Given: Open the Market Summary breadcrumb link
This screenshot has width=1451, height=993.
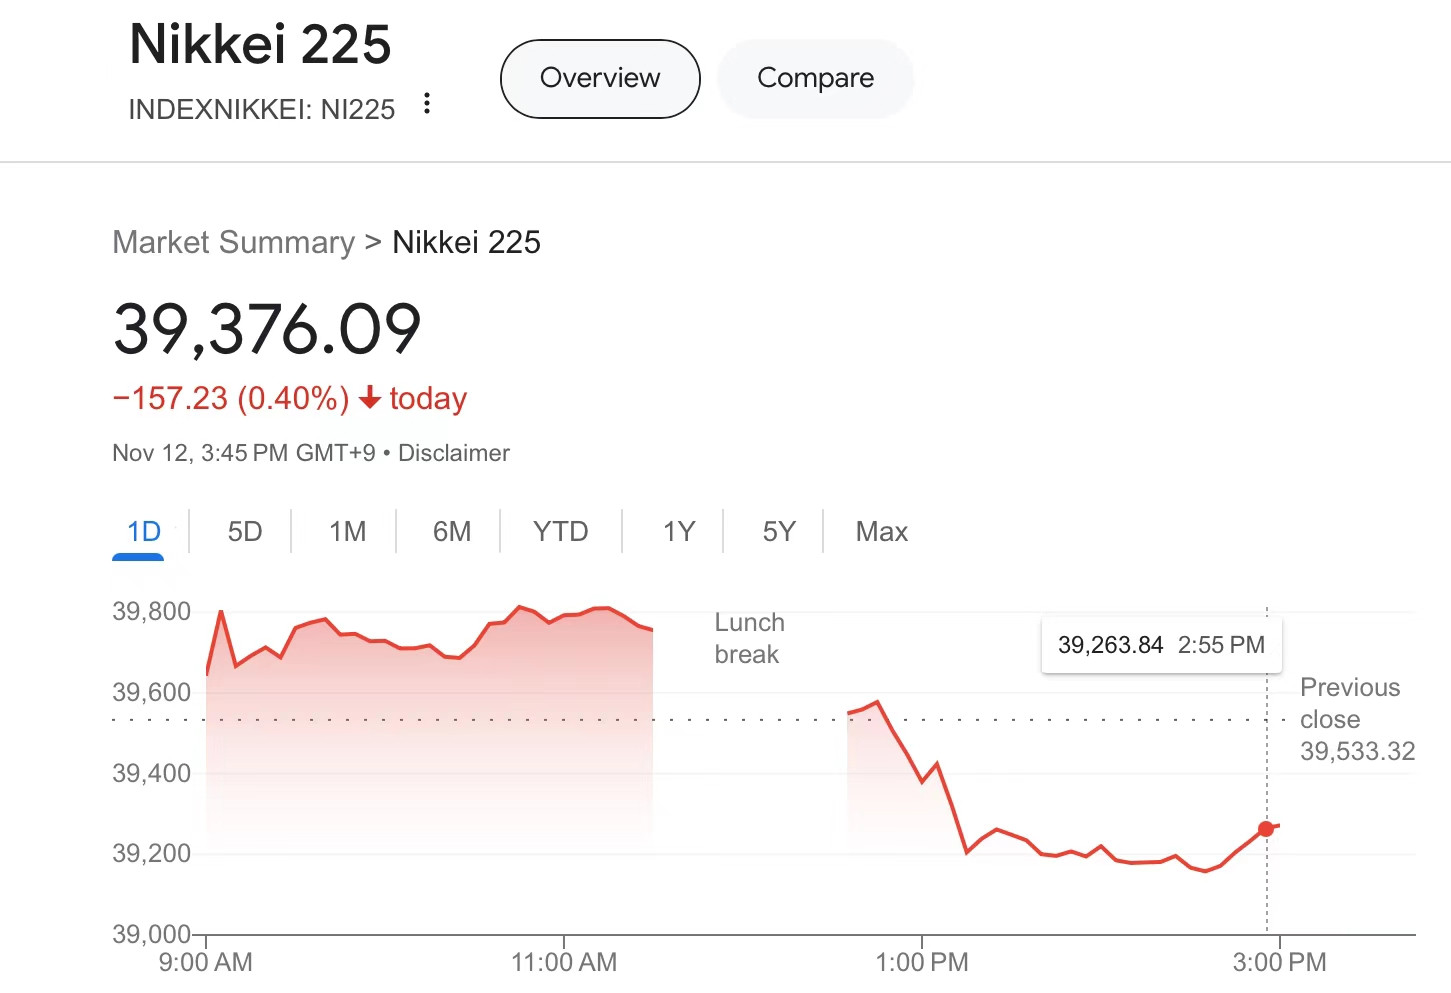Looking at the screenshot, I should coord(234,242).
